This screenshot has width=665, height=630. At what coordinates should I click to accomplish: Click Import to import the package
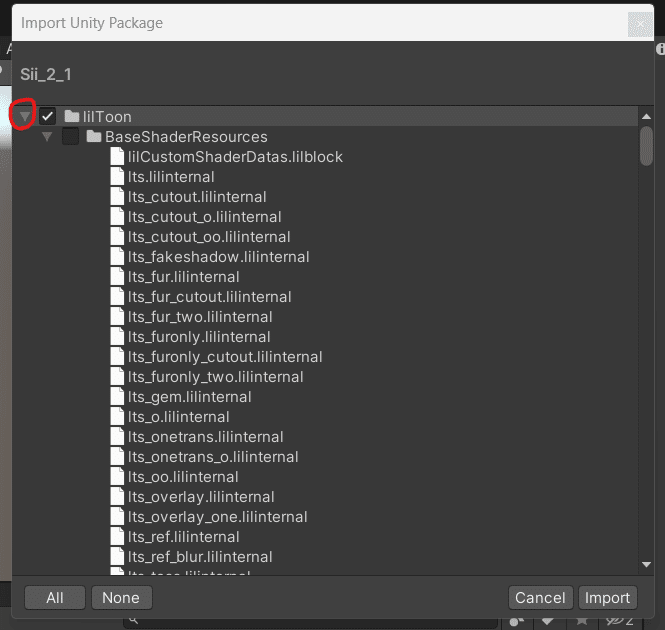tap(607, 597)
